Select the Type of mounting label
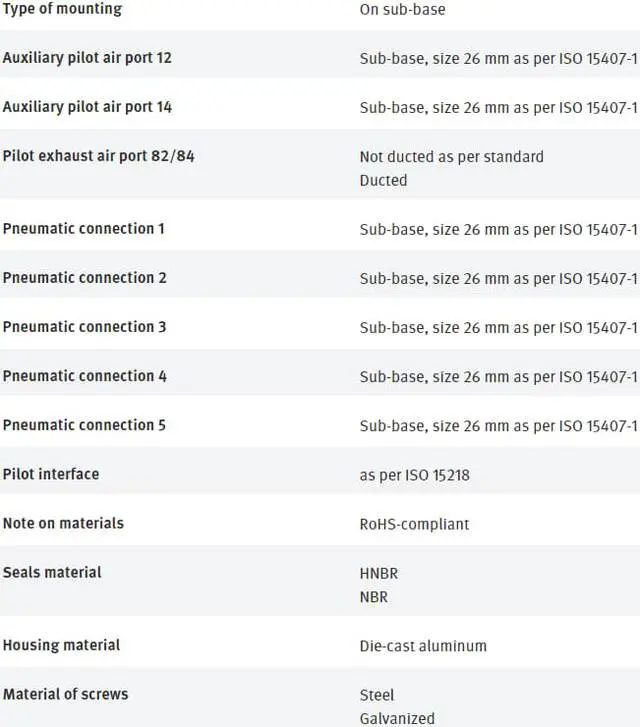 [x=63, y=9]
